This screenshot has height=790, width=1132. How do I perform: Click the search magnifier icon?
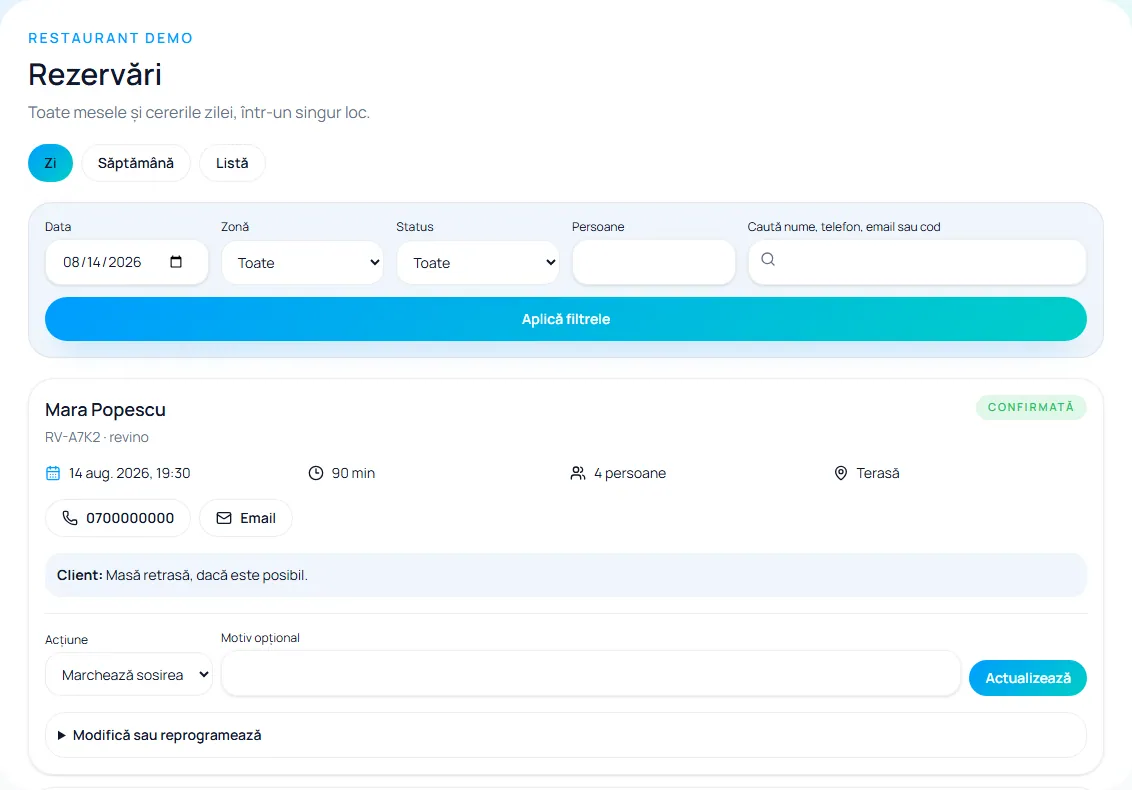768,259
